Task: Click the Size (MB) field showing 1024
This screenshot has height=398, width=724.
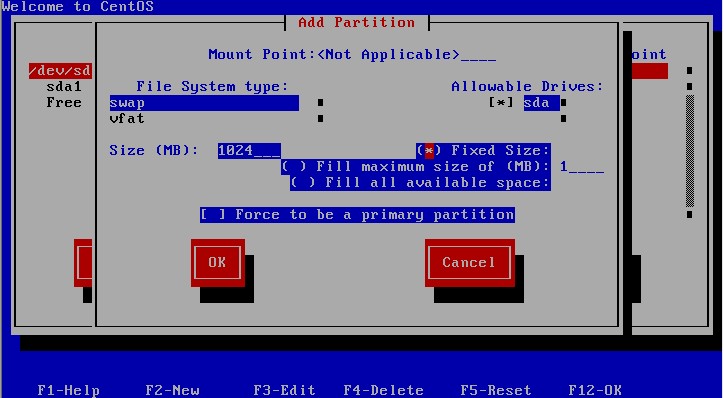Action: (x=249, y=151)
